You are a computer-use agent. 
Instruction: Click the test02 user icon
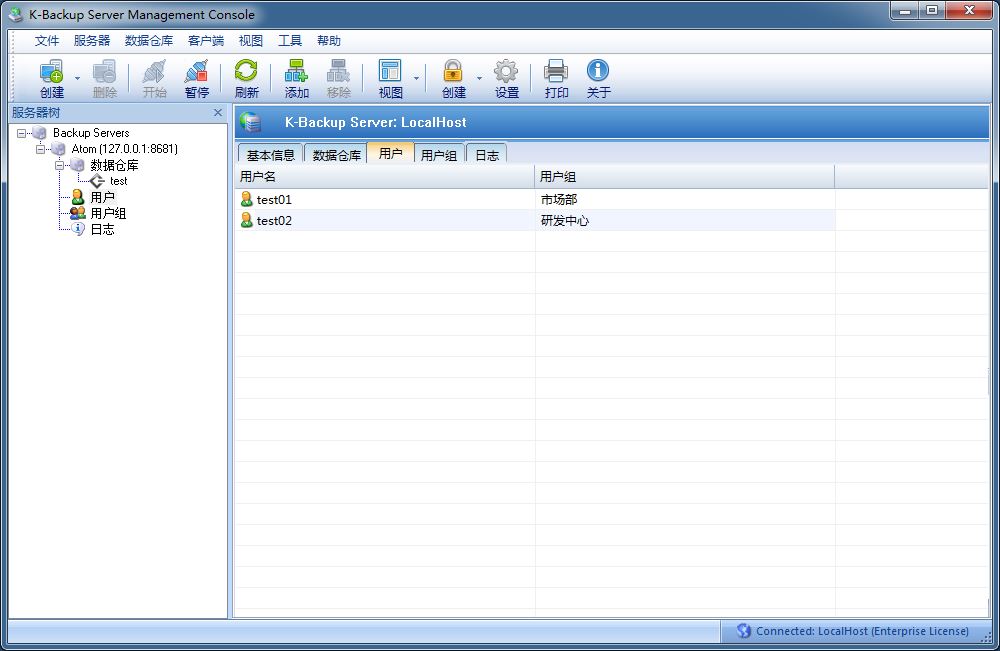pos(247,221)
